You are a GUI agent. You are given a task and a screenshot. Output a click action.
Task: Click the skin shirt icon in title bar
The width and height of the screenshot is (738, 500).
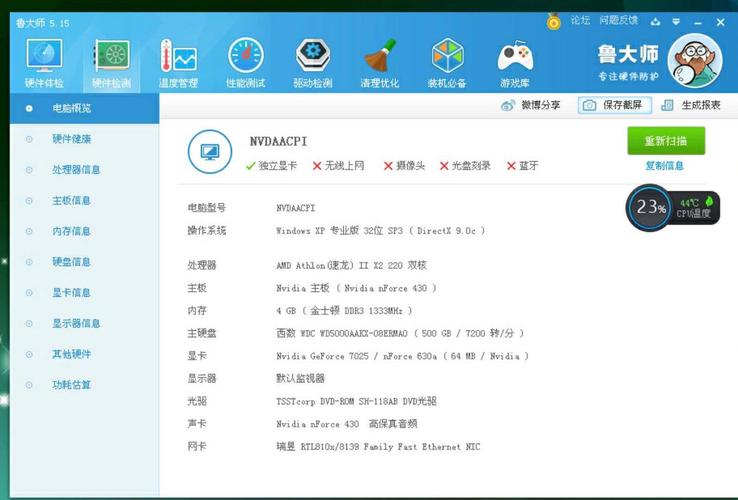point(655,22)
